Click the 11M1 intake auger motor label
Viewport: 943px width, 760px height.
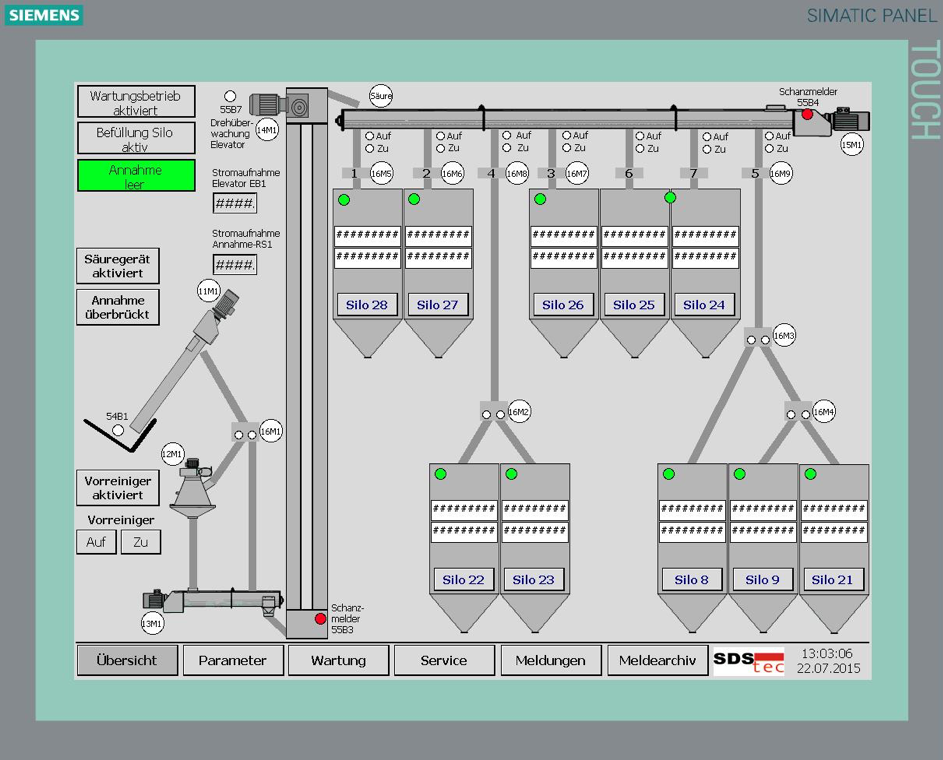click(208, 291)
